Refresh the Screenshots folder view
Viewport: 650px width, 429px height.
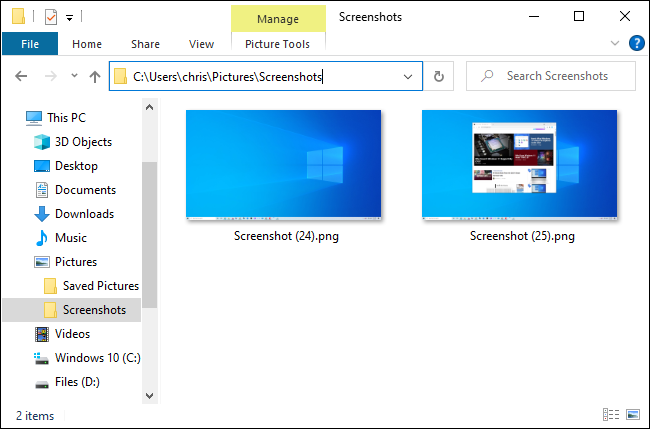pos(439,76)
